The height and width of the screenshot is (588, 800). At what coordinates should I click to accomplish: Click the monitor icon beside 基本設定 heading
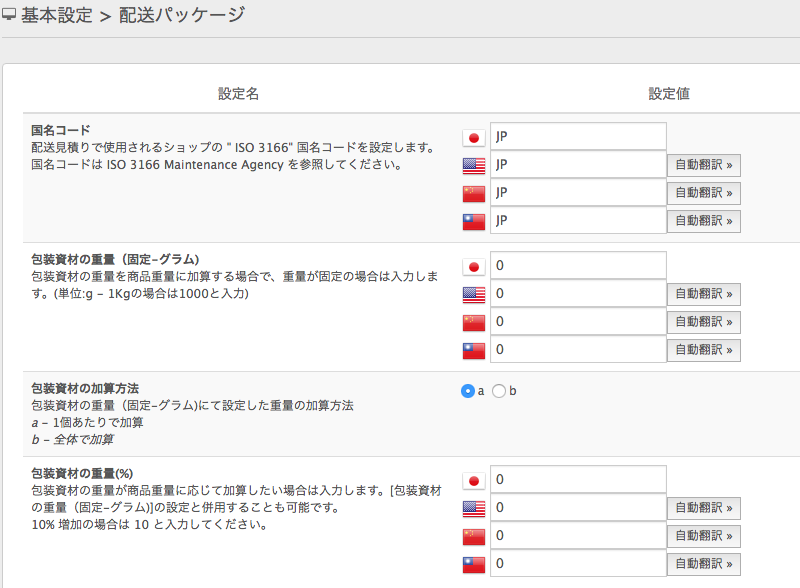click(9, 16)
